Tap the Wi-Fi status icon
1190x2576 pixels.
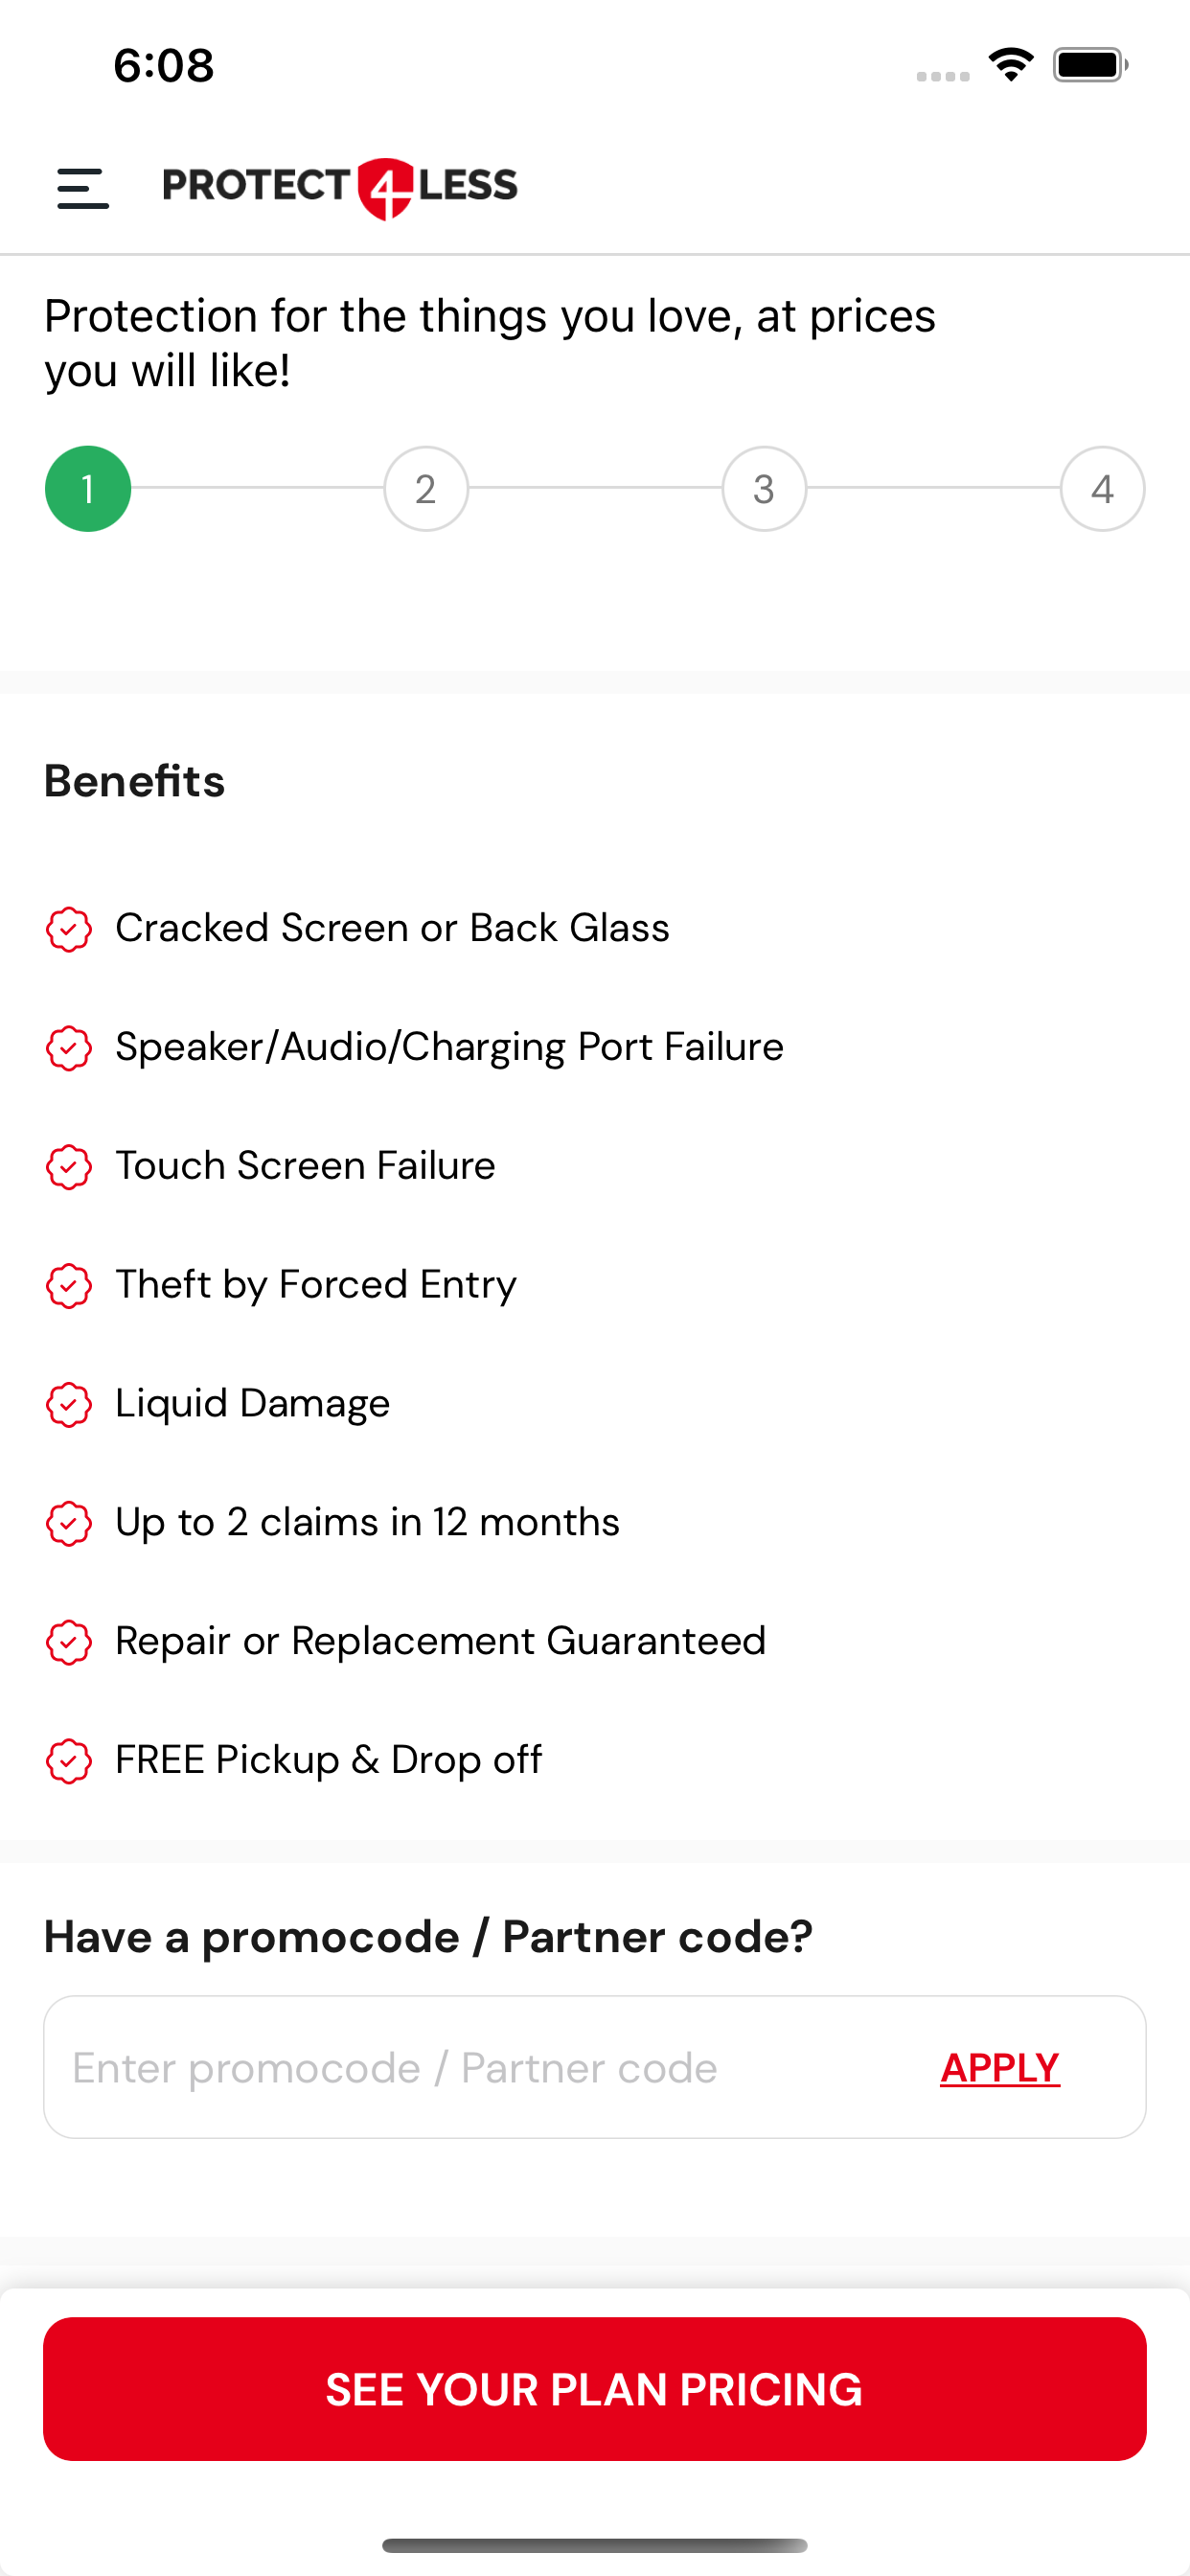pyautogui.click(x=1011, y=65)
